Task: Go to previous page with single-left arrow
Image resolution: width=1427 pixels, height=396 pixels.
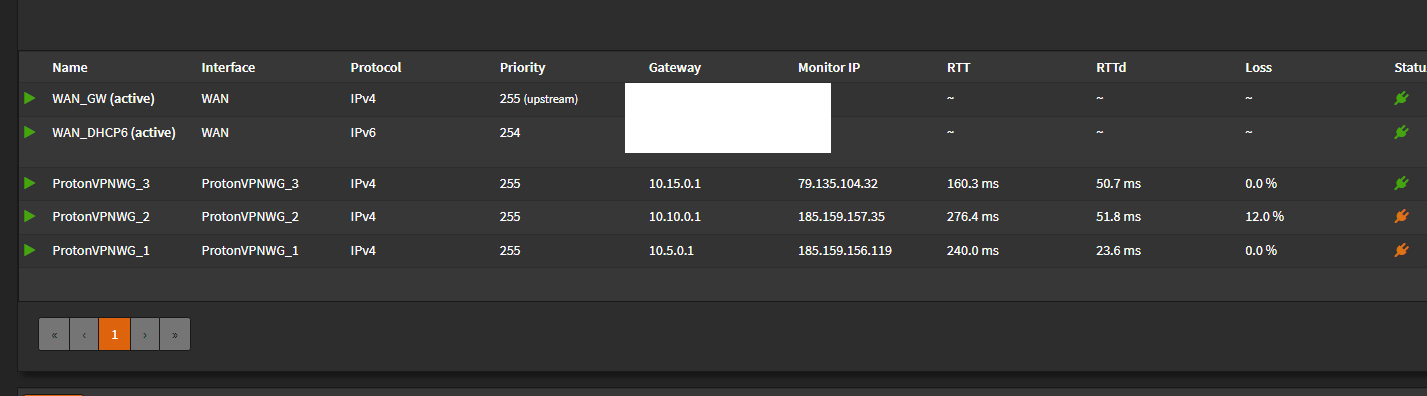Action: pos(84,334)
